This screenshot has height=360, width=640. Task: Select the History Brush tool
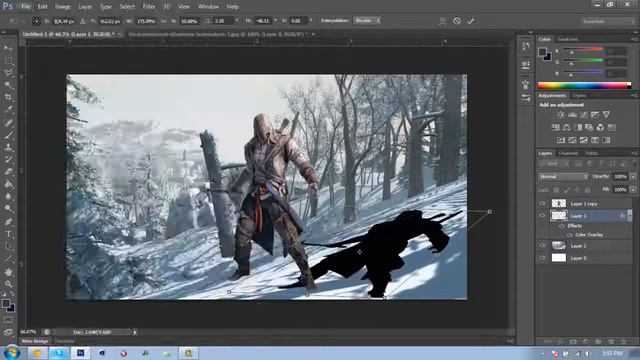tap(8, 159)
